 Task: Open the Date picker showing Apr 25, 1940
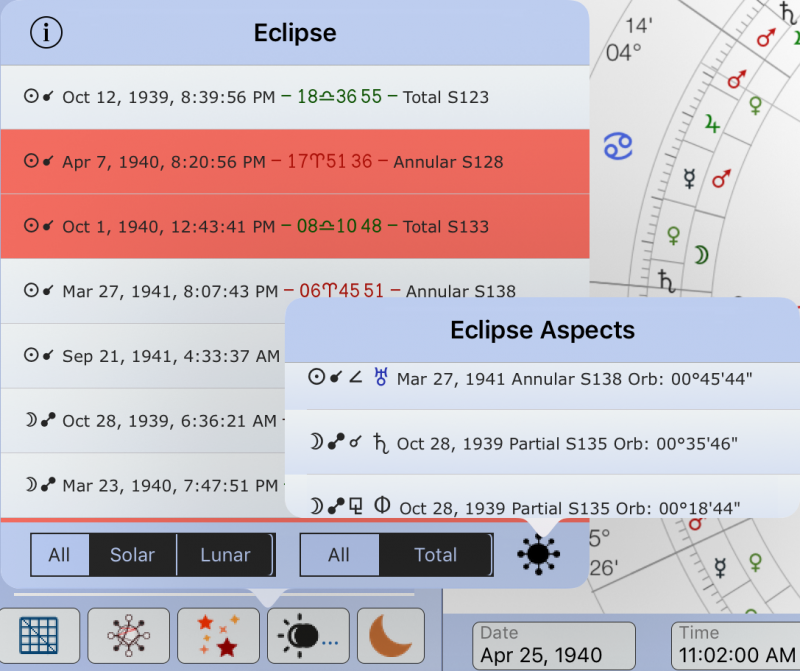coord(553,645)
